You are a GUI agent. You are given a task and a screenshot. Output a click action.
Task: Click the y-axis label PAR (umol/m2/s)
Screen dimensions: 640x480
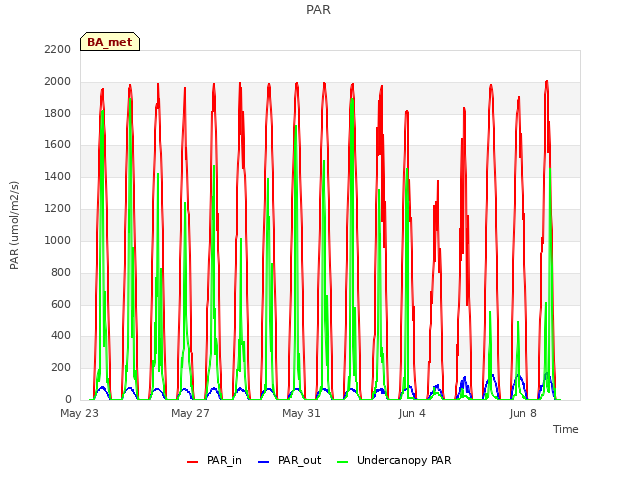14,225
